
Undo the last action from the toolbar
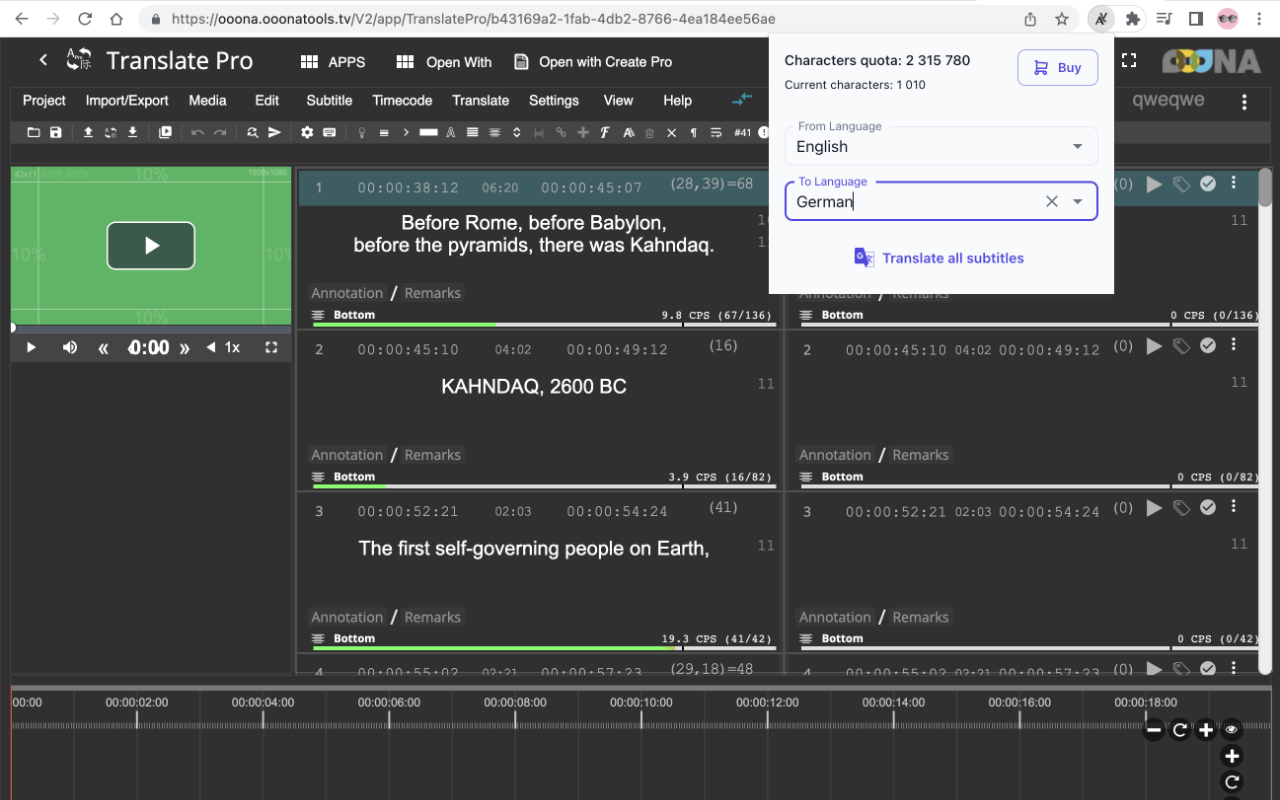(x=197, y=132)
